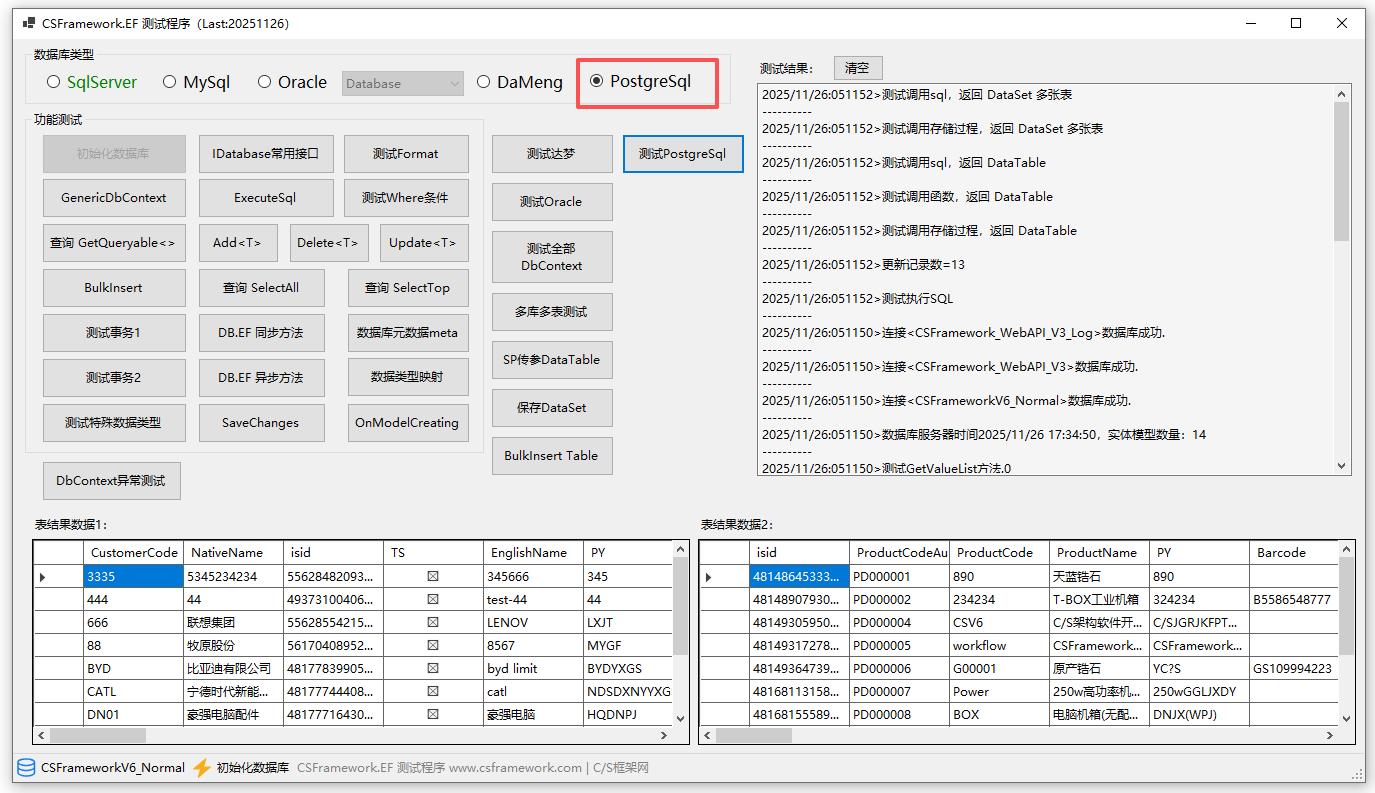Viewport: 1375px width, 793px height.
Task: Click the 清空 button to clear test results
Action: pyautogui.click(x=858, y=67)
